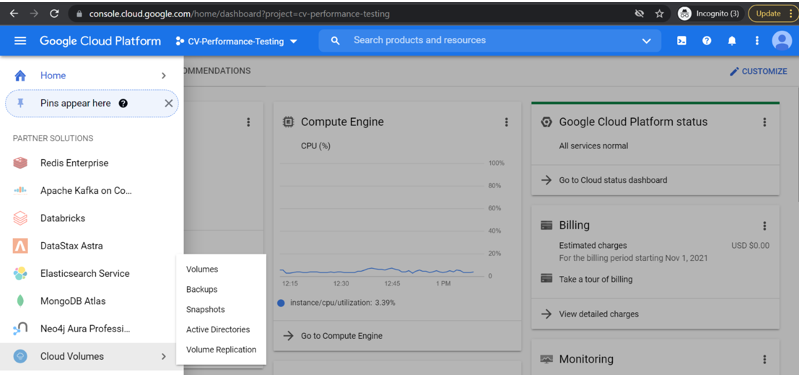Dismiss the Pins appear here banner
799x376 pixels.
[169, 103]
